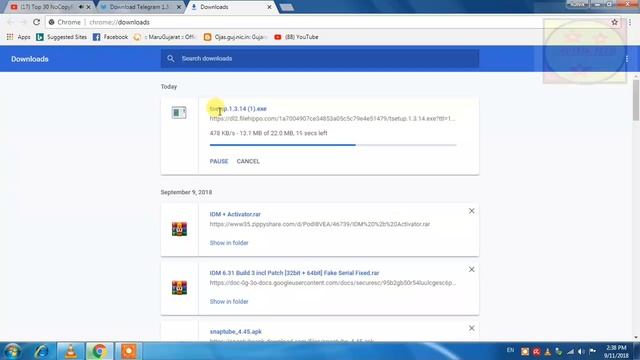Click the EN language indicator in tray
The height and width of the screenshot is (360, 640).
510,350
